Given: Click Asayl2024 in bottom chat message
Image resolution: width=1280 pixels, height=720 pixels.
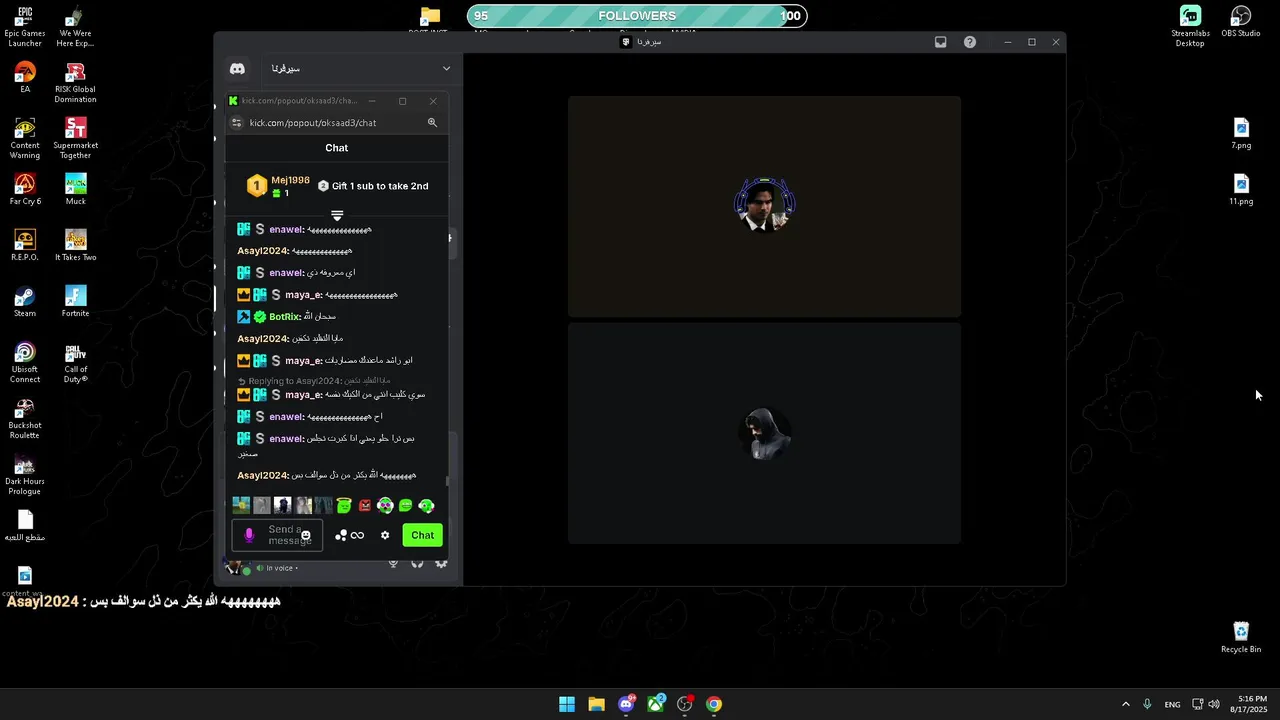Looking at the screenshot, I should tap(263, 476).
